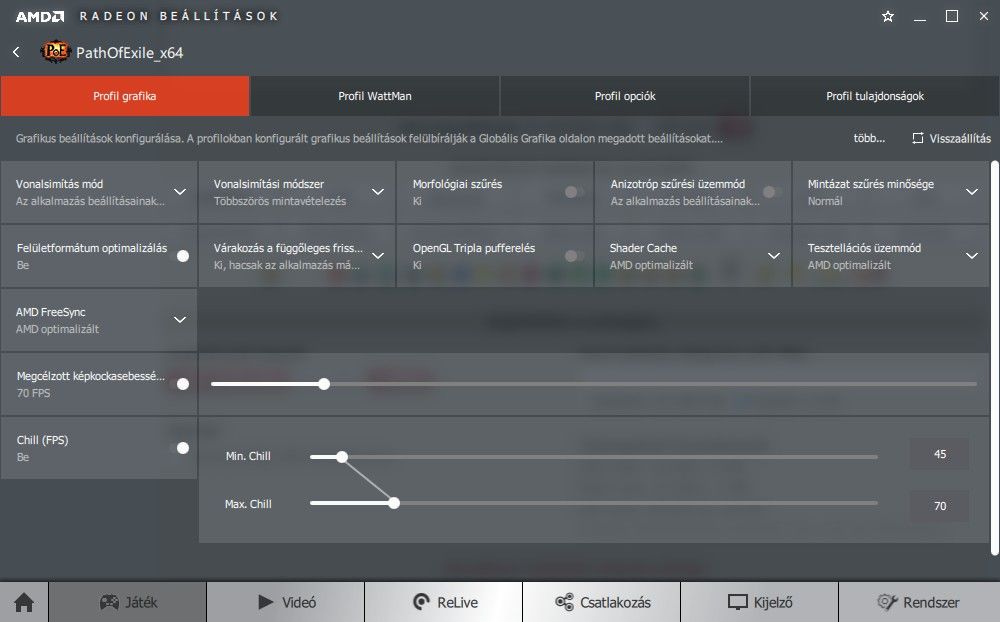
Task: Click the Kijelző monitor icon
Action: (738, 602)
